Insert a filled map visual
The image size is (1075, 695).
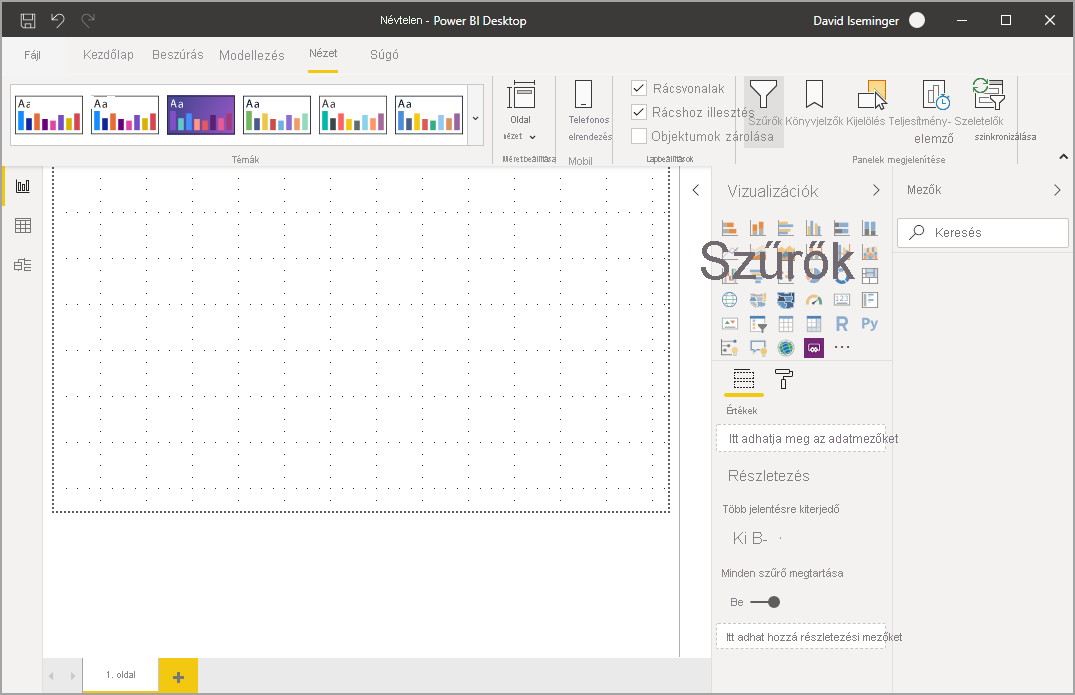pyautogui.click(x=758, y=300)
